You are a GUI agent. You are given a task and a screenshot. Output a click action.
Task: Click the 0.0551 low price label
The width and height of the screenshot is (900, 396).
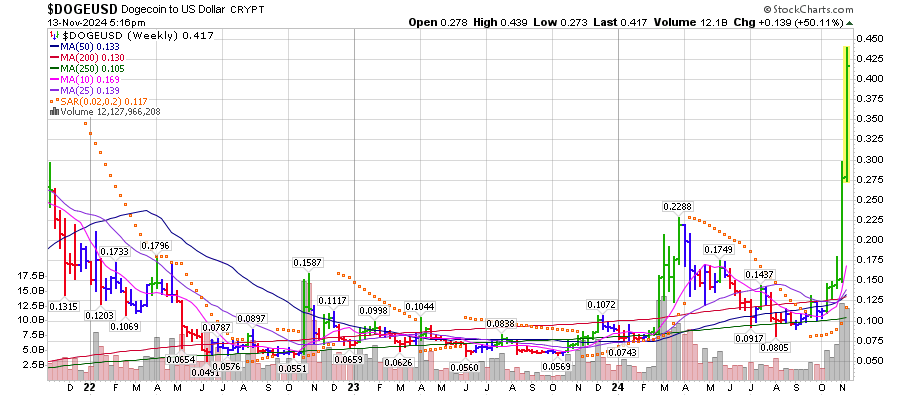(293, 368)
